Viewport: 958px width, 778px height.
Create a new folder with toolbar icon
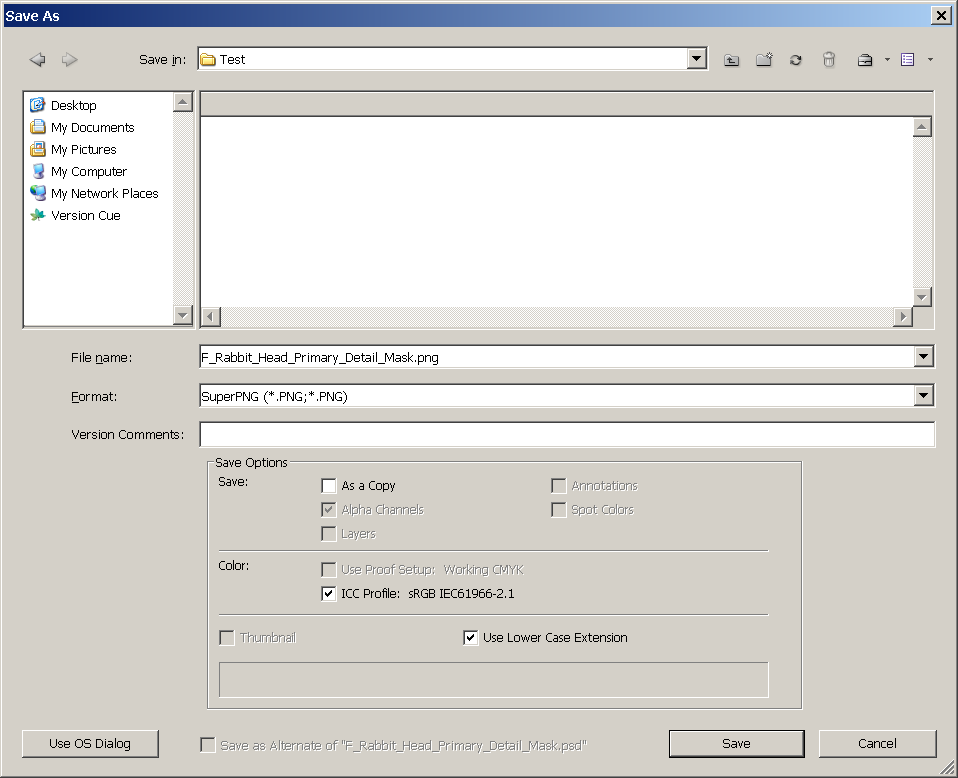click(x=764, y=60)
